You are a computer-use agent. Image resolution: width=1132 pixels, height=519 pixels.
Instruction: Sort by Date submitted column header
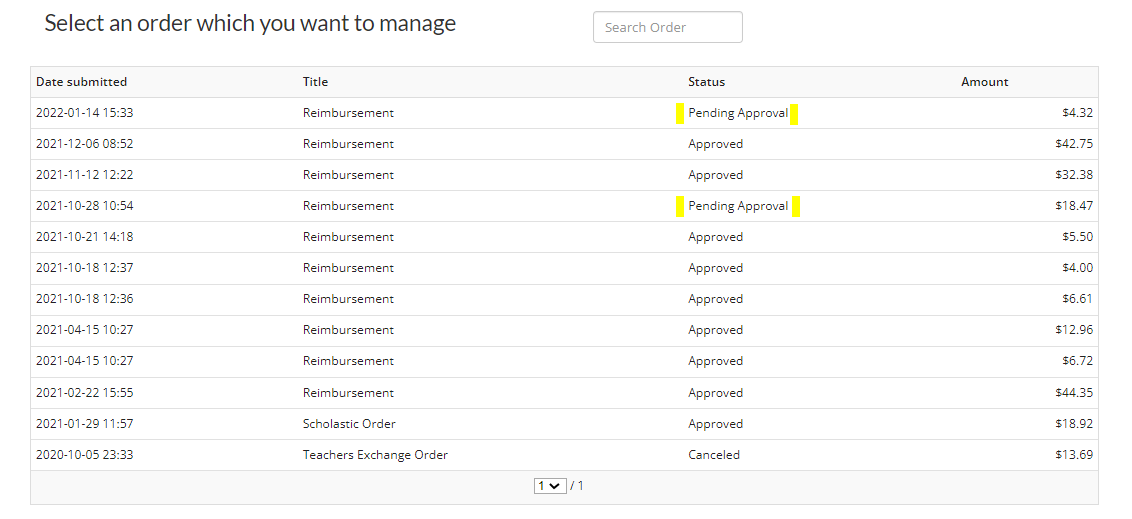point(82,82)
